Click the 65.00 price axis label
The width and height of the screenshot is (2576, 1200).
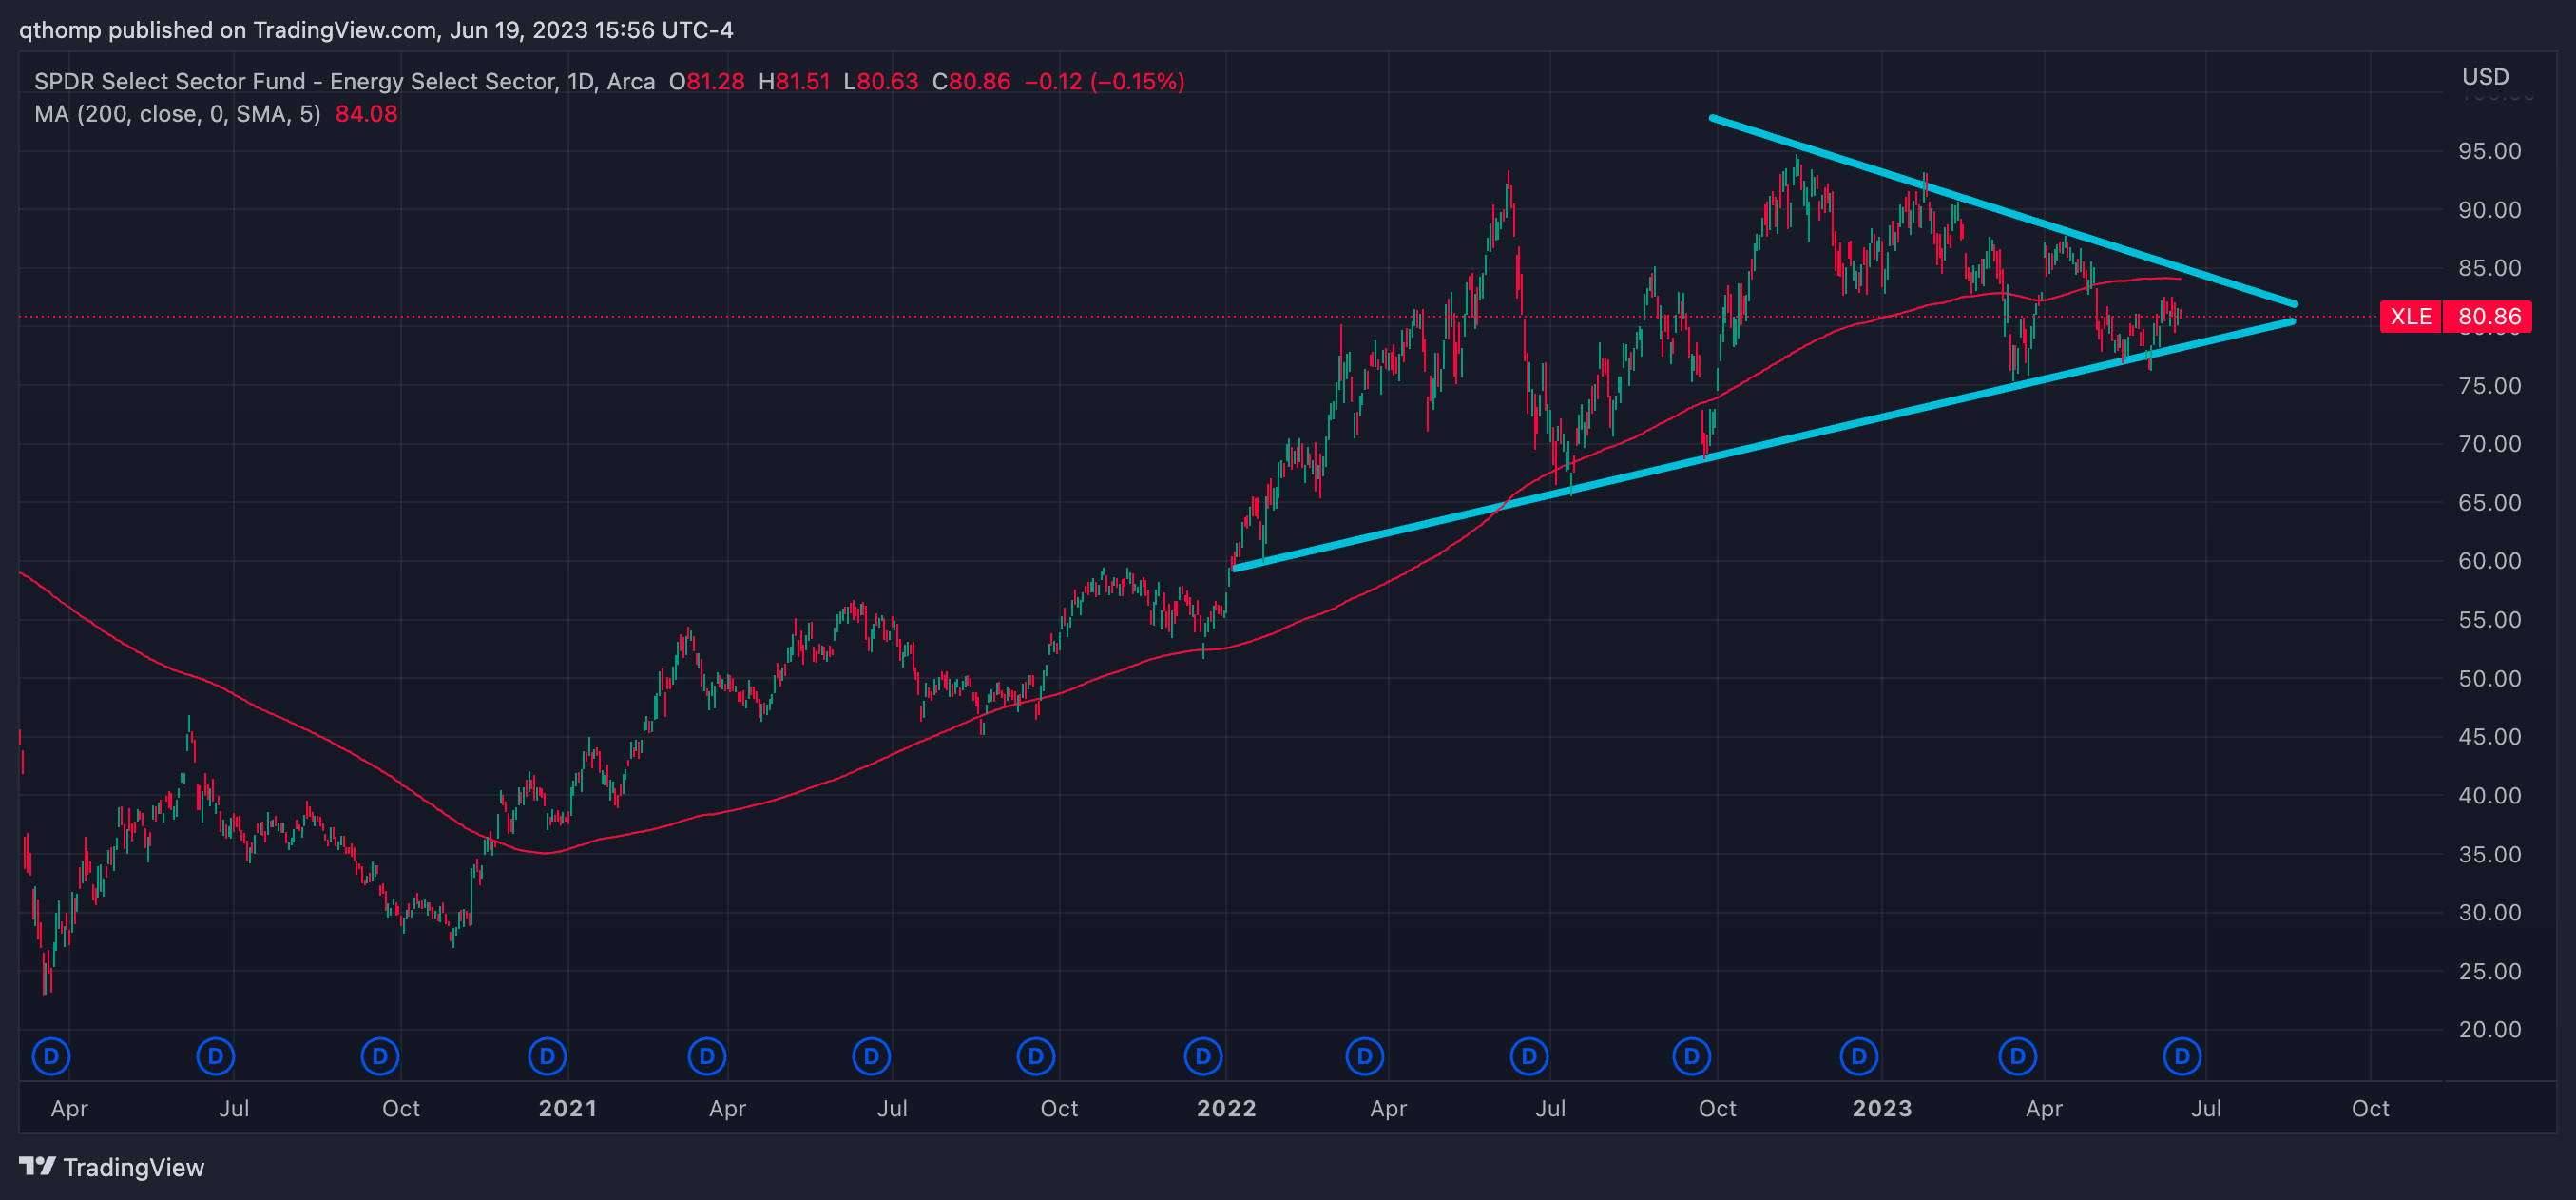[x=2490, y=503]
